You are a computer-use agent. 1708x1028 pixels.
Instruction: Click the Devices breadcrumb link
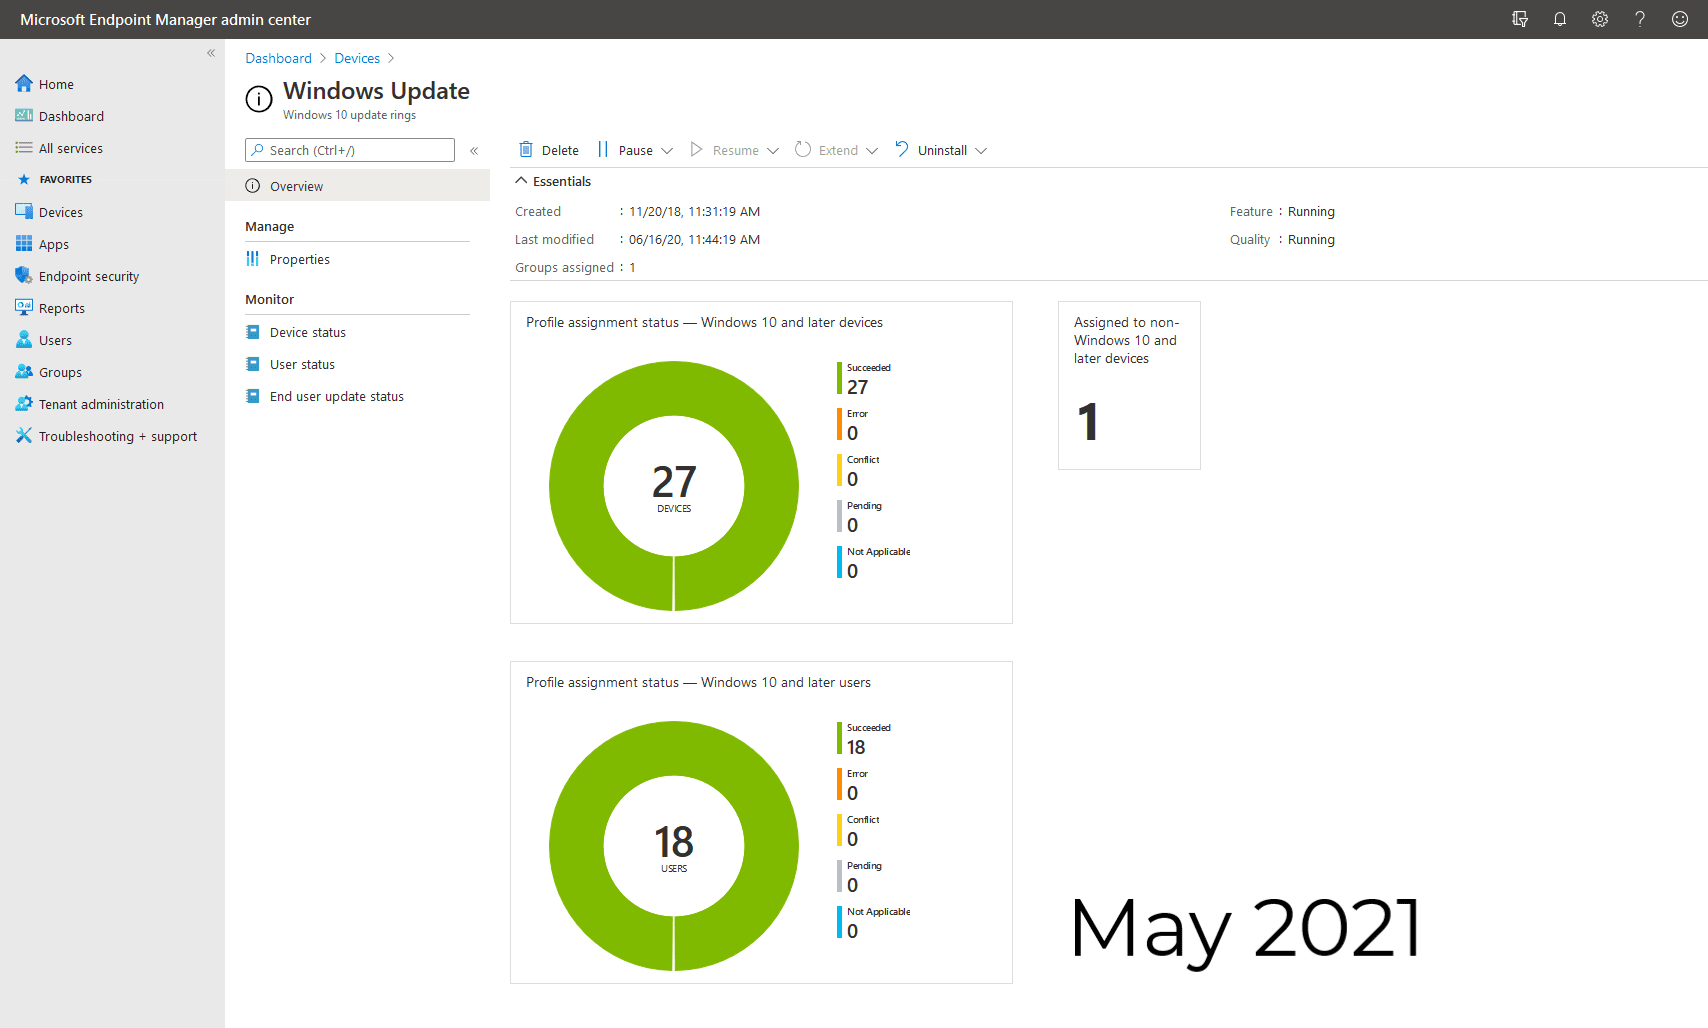(357, 58)
